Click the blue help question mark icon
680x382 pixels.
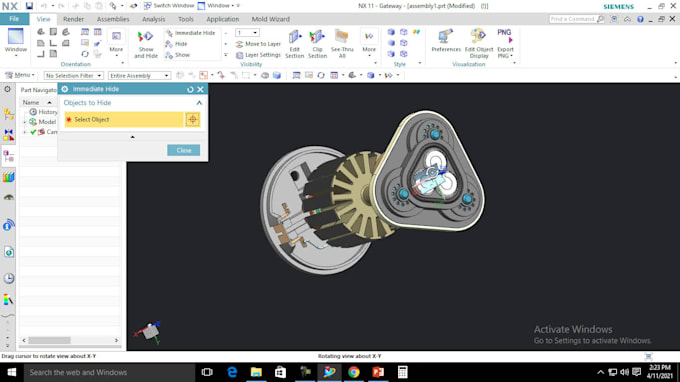click(x=640, y=19)
